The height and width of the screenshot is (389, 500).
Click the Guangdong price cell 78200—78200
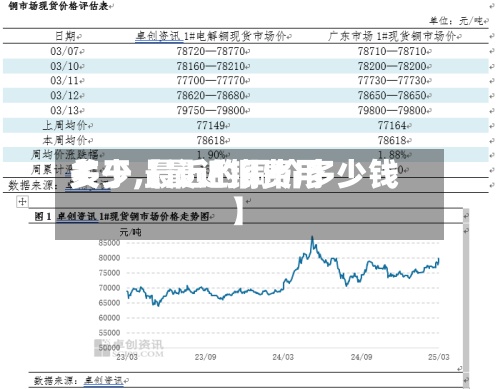[x=392, y=66]
